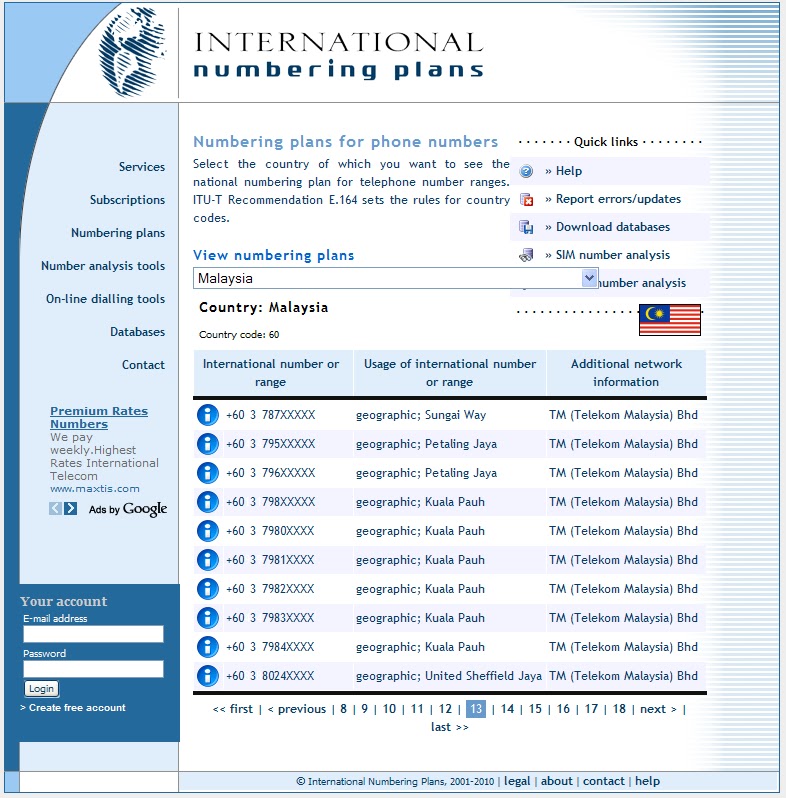Click the Help question mark icon

pos(526,171)
